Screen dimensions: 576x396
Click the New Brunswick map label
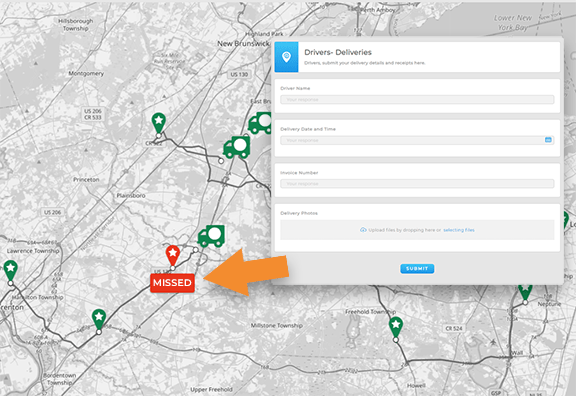tap(243, 44)
